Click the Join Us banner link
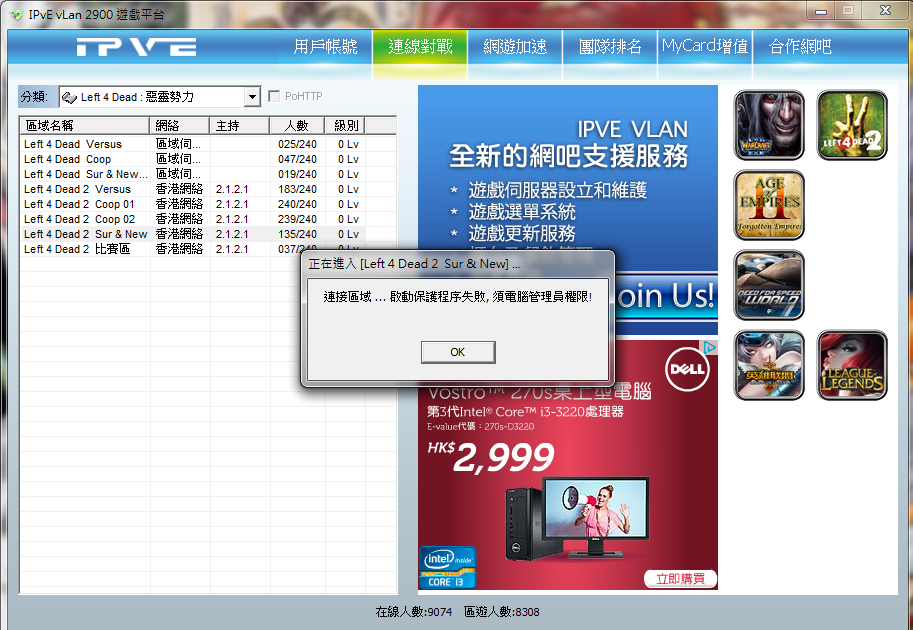Image resolution: width=913 pixels, height=630 pixels. tap(666, 296)
